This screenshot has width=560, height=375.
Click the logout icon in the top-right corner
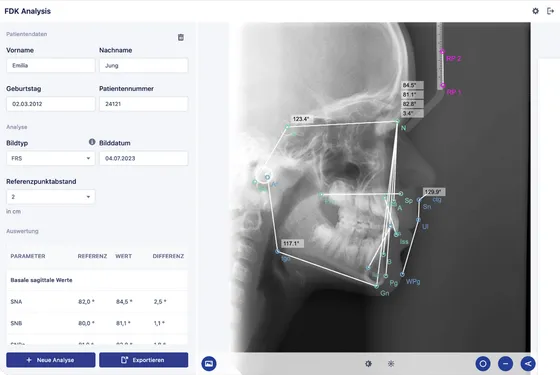click(550, 11)
